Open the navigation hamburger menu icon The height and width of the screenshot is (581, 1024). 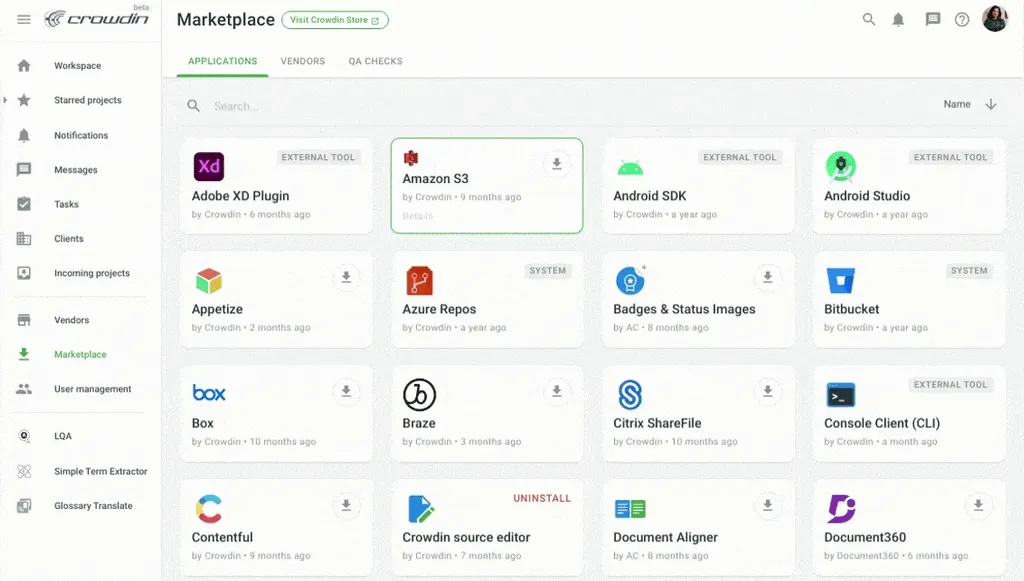24,18
